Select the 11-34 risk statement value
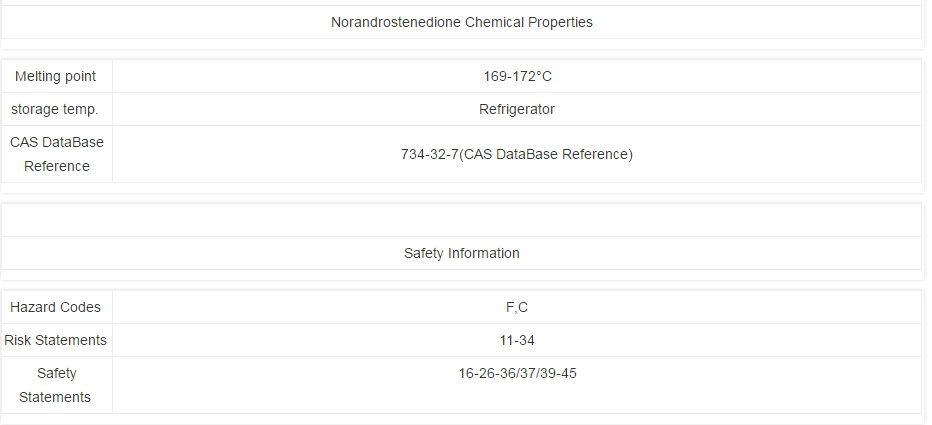 pyautogui.click(x=517, y=340)
